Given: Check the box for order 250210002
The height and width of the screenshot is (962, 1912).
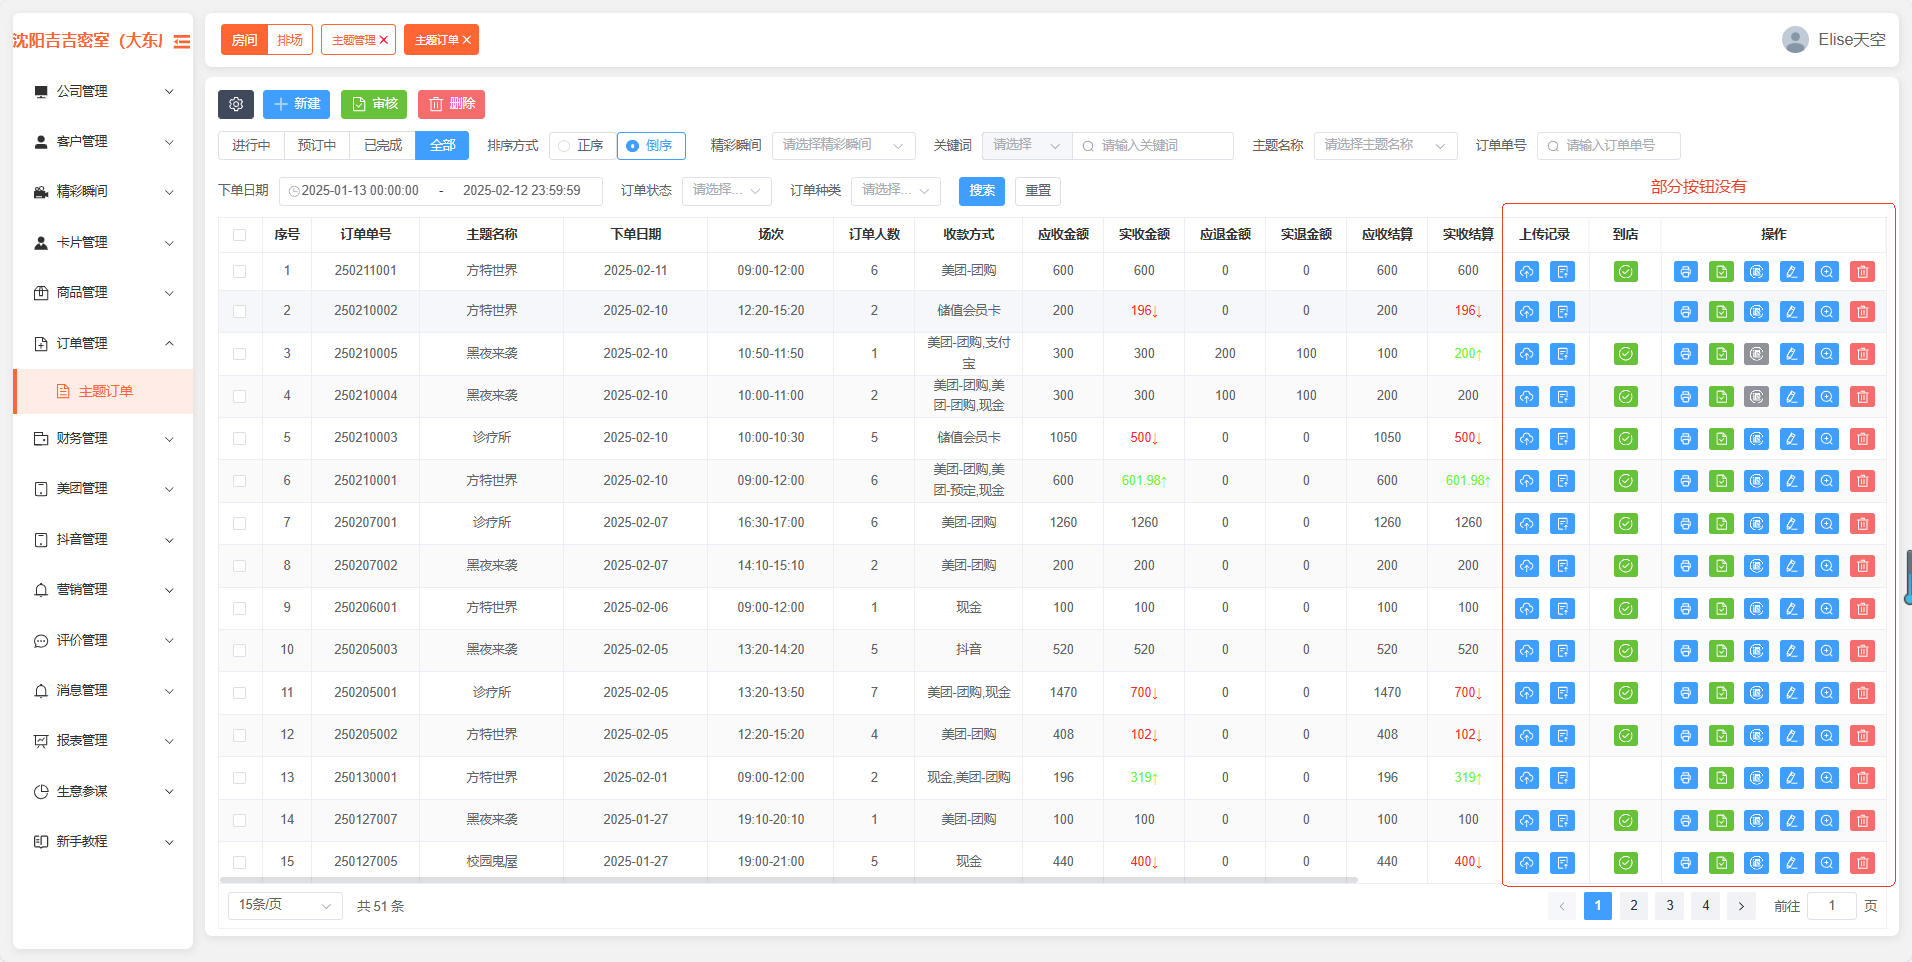Looking at the screenshot, I should (239, 311).
